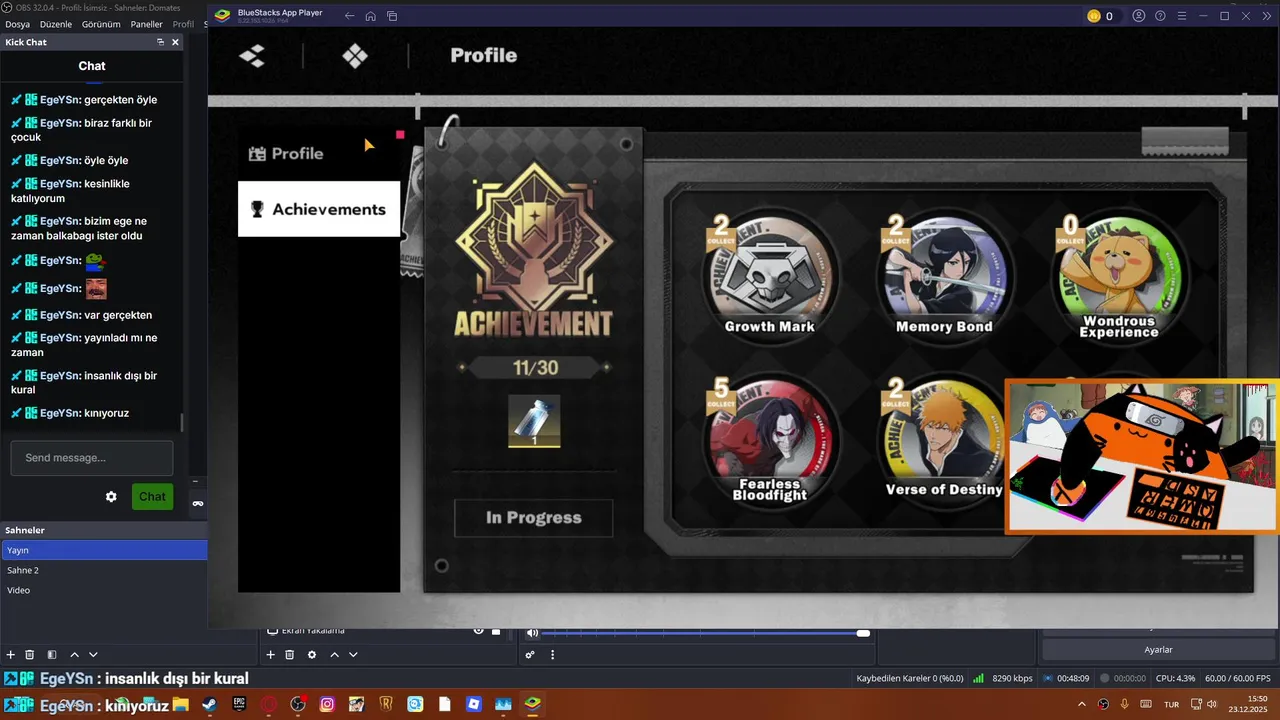Open BlueStacks hamburger menu
The height and width of the screenshot is (720, 1280).
click(x=1181, y=16)
